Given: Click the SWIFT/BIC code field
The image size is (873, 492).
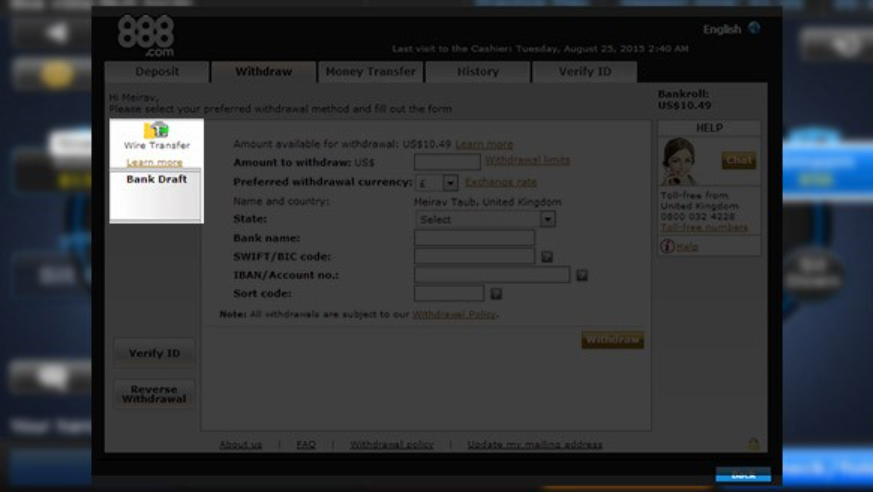Looking at the screenshot, I should pos(474,256).
